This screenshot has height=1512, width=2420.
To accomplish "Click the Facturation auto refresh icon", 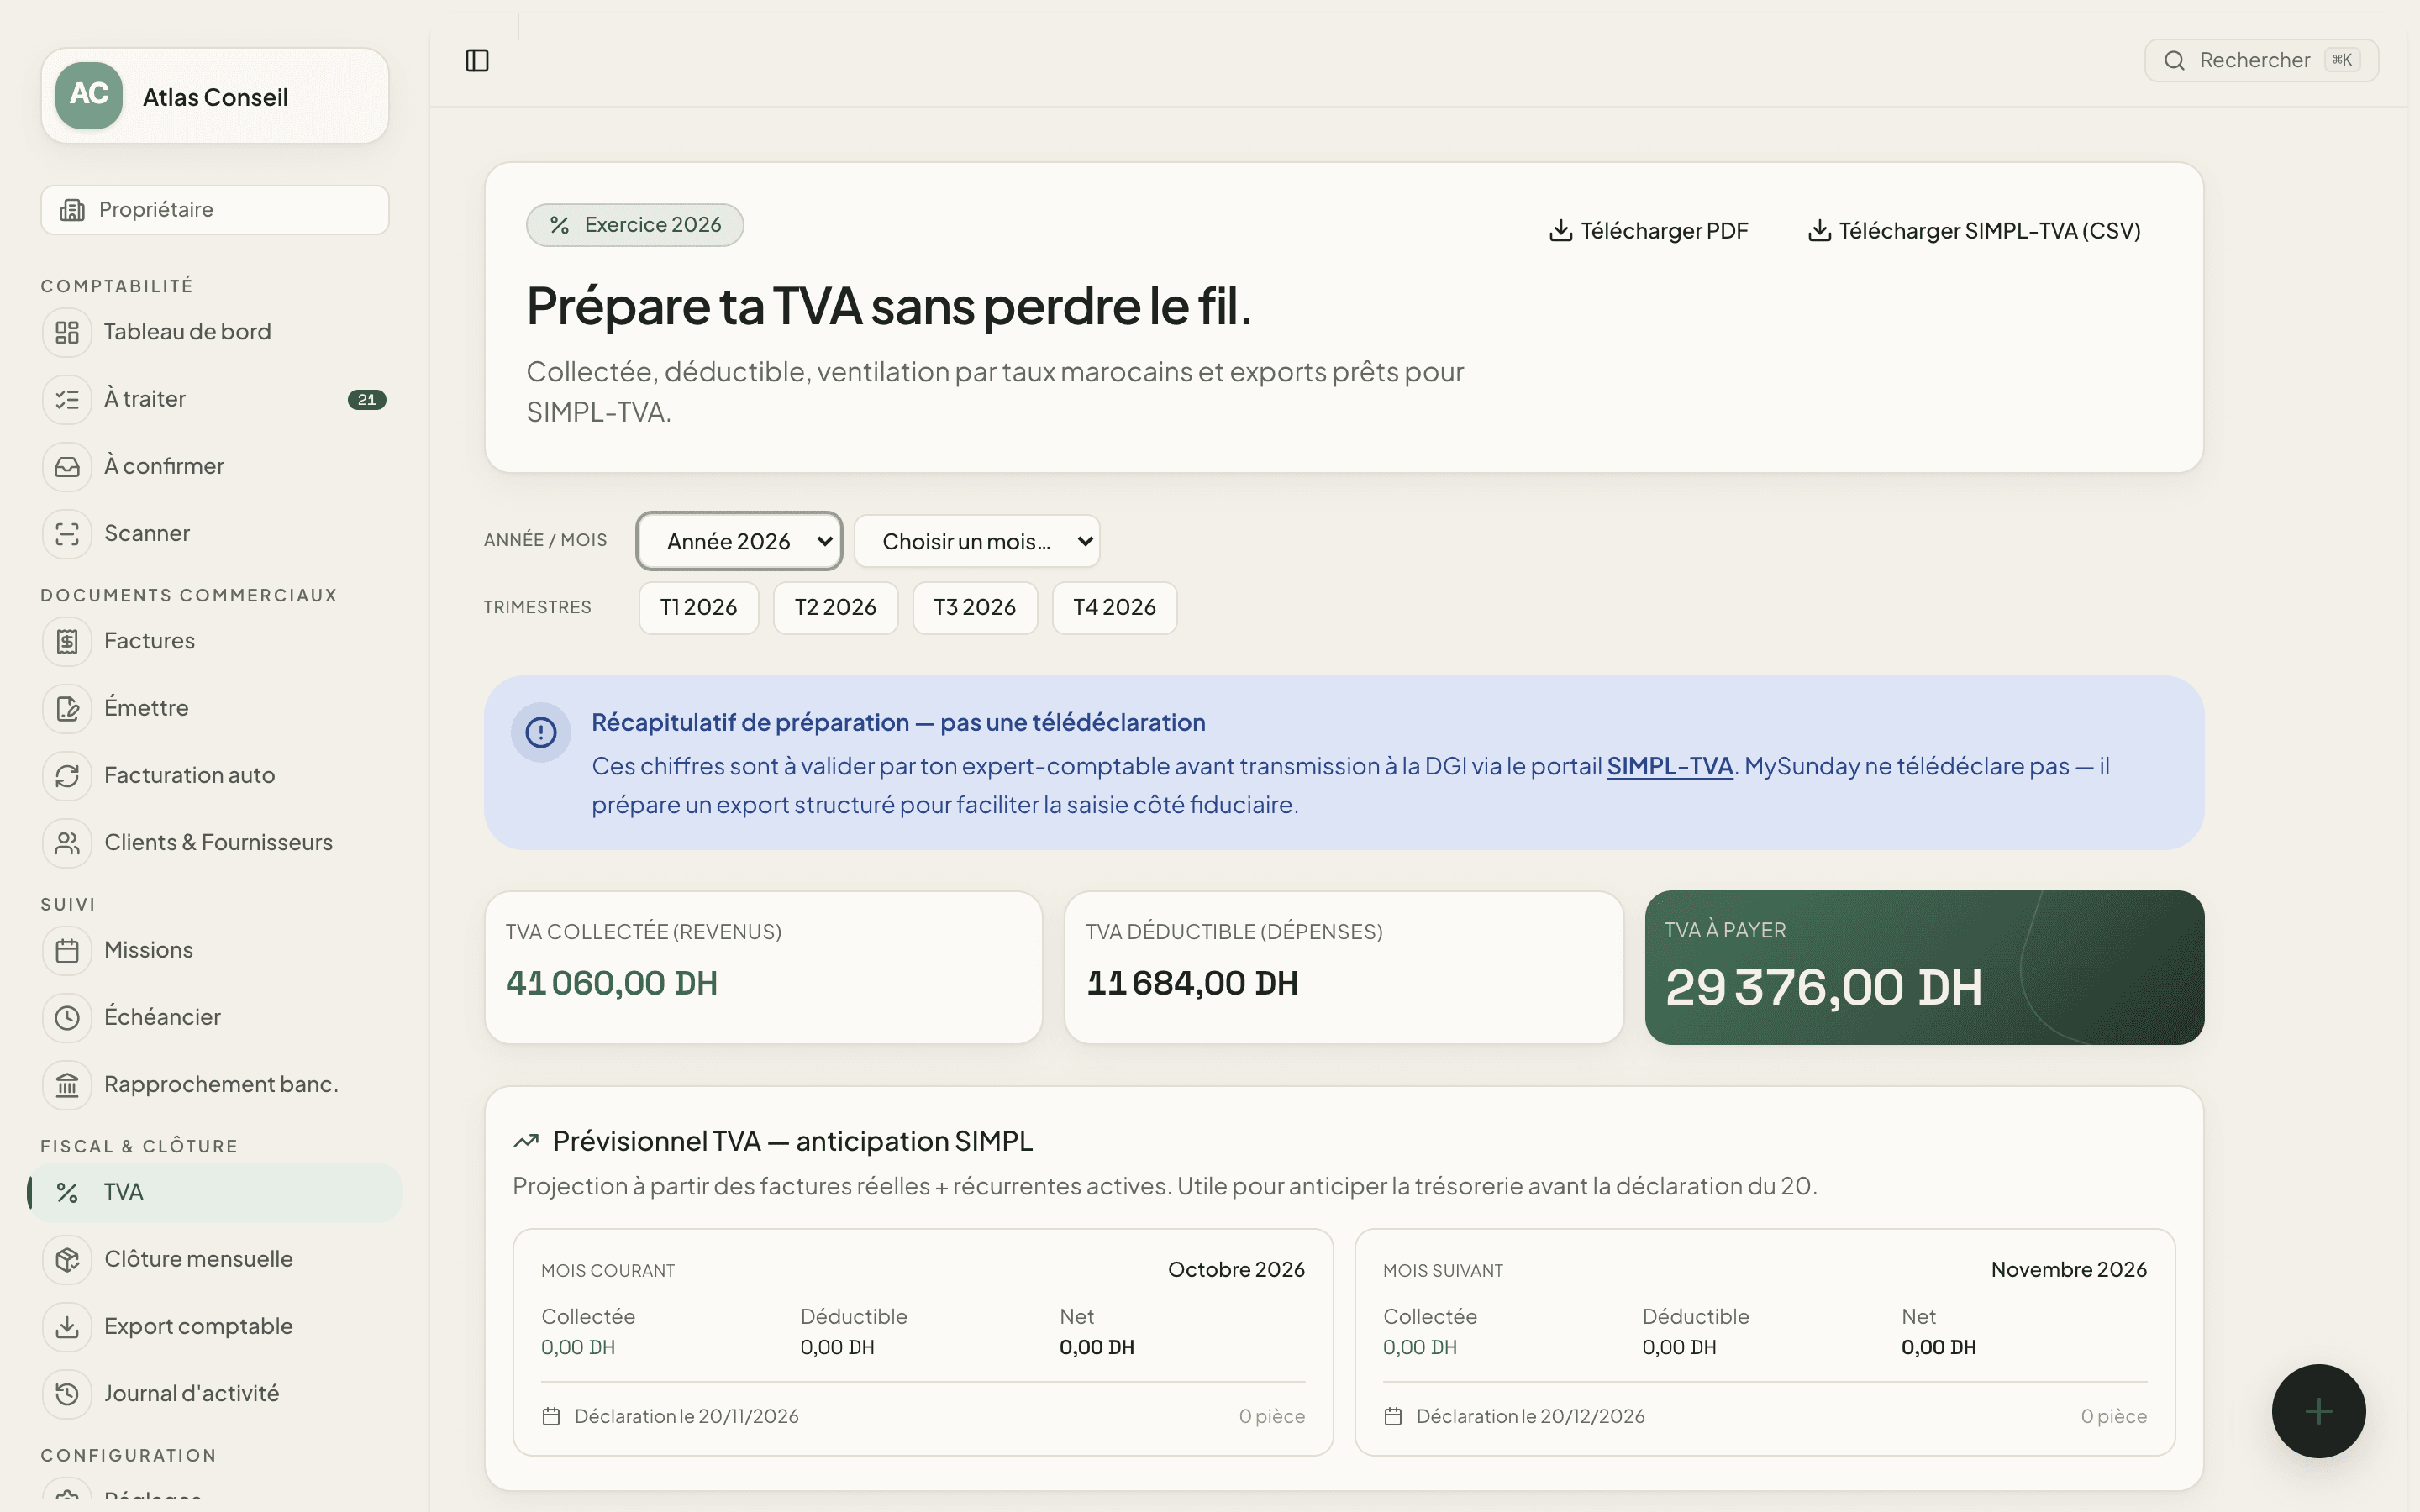I will (x=67, y=776).
